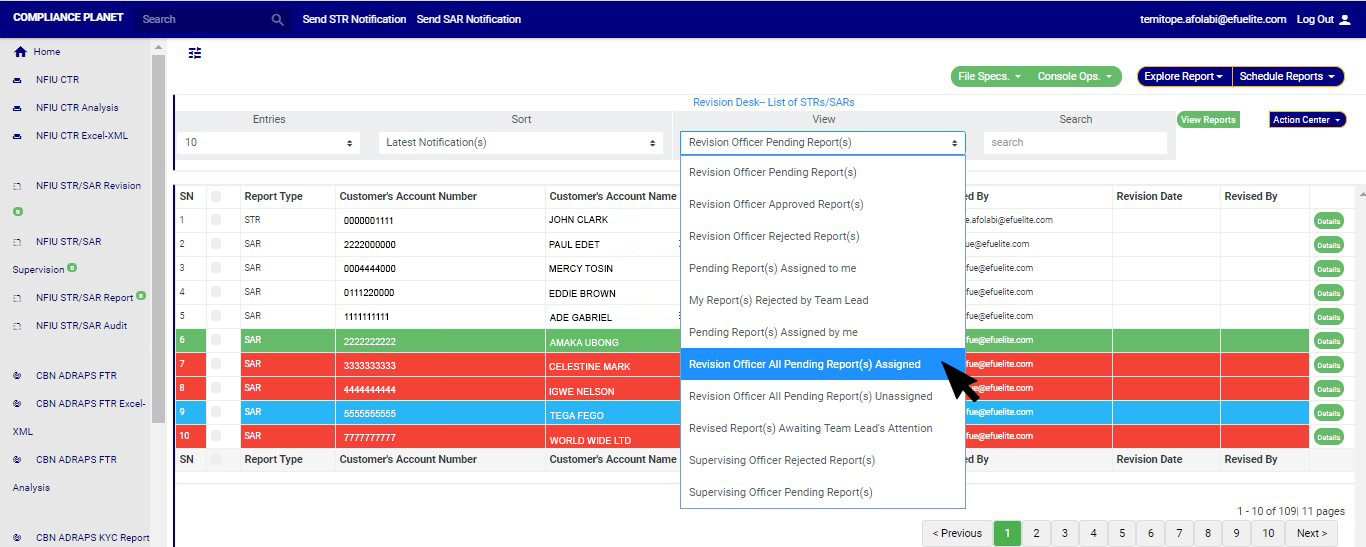Open the Entries count dropdown
This screenshot has width=1366, height=547.
269,143
